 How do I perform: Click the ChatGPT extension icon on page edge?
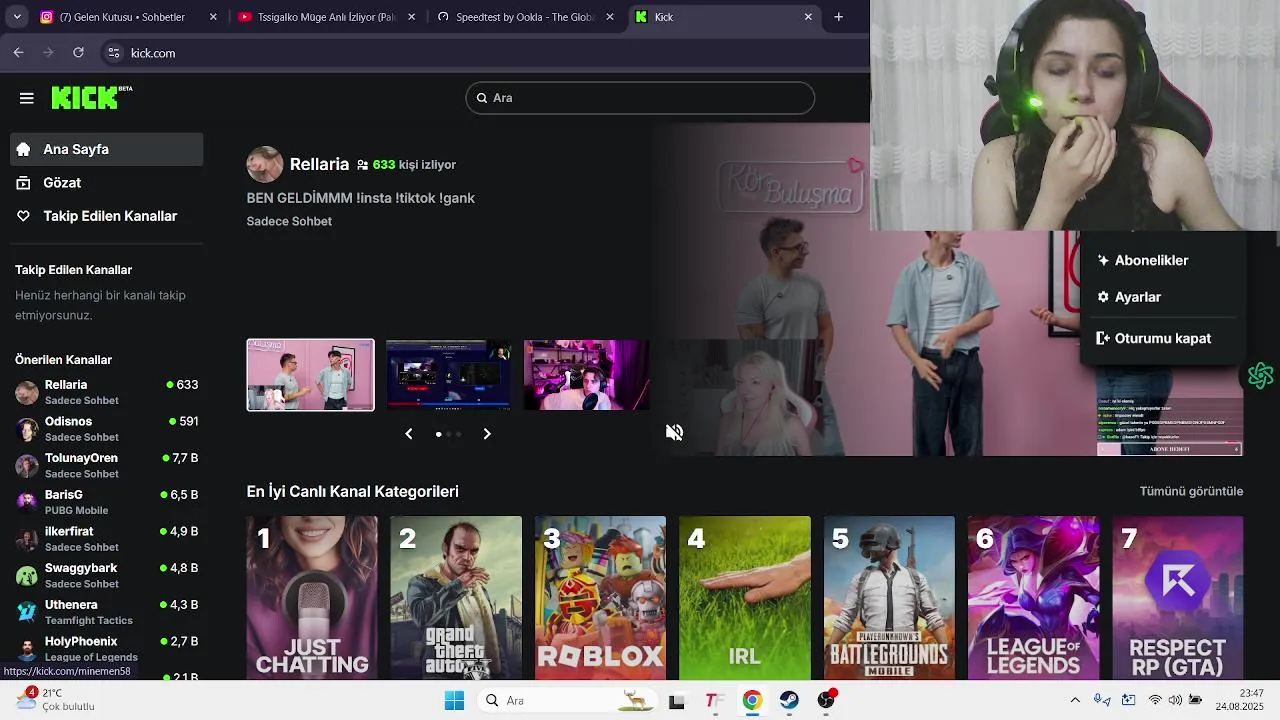pyautogui.click(x=1260, y=375)
